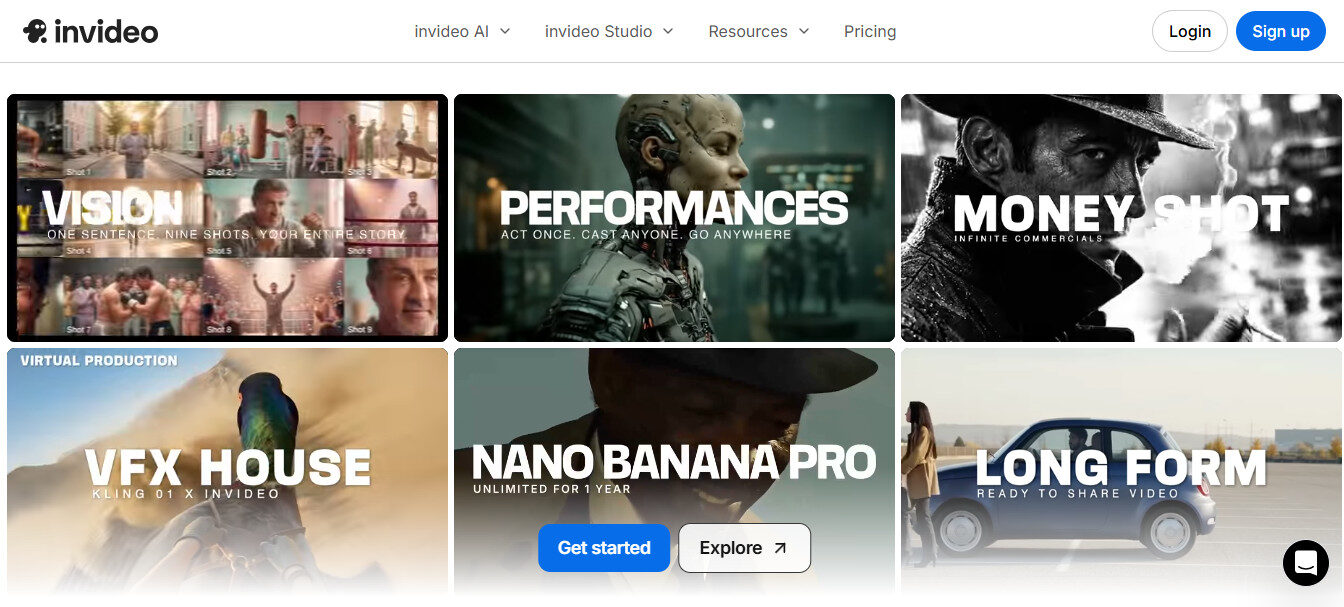
Task: Click the Explore button
Action: [744, 548]
